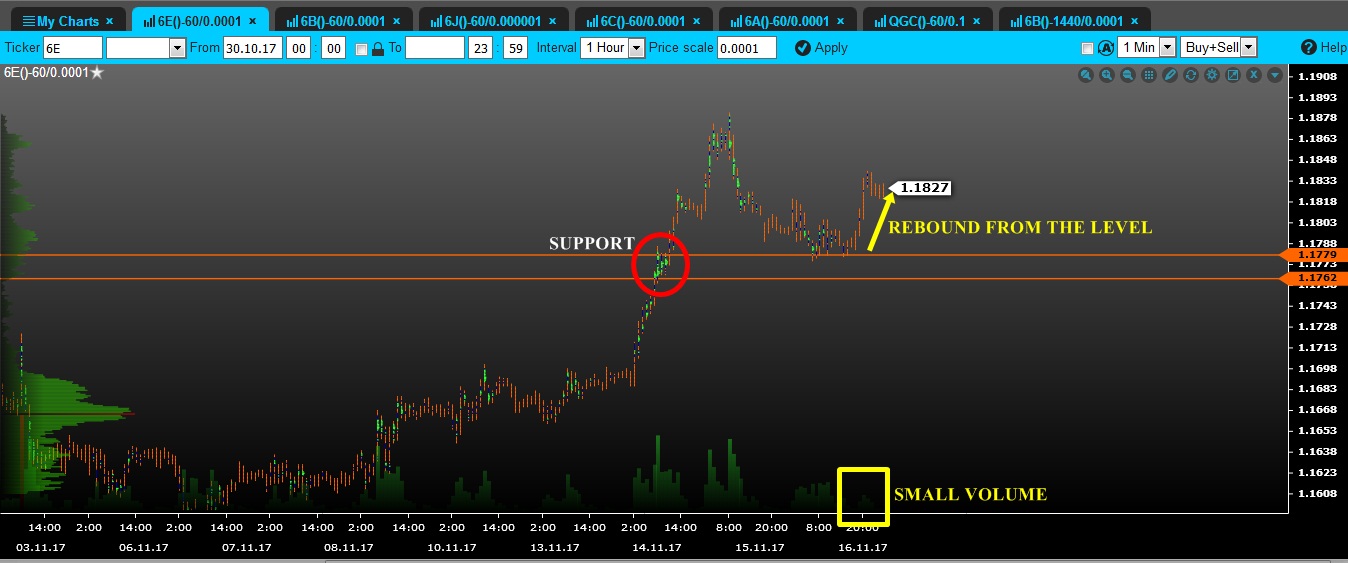Pop out chart with the expand window icon
The width and height of the screenshot is (1348, 563).
[1233, 75]
